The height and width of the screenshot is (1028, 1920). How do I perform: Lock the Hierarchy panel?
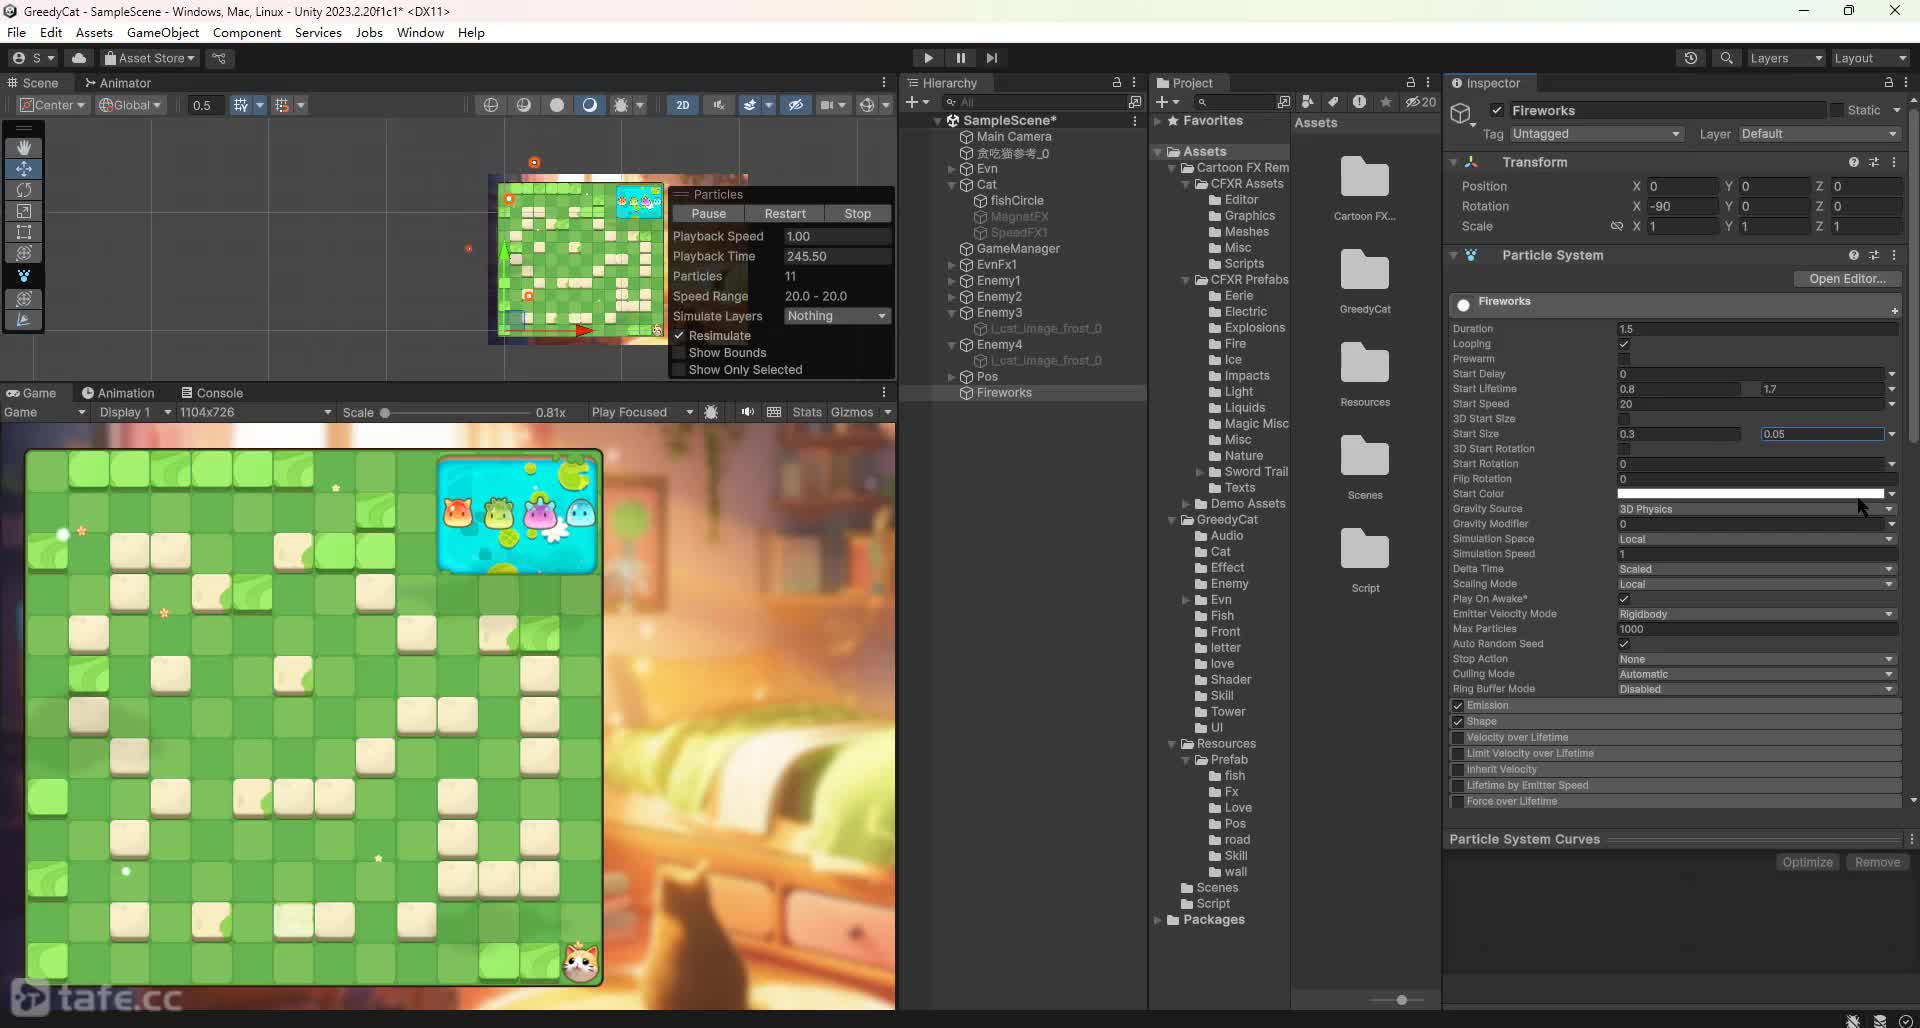pyautogui.click(x=1117, y=83)
